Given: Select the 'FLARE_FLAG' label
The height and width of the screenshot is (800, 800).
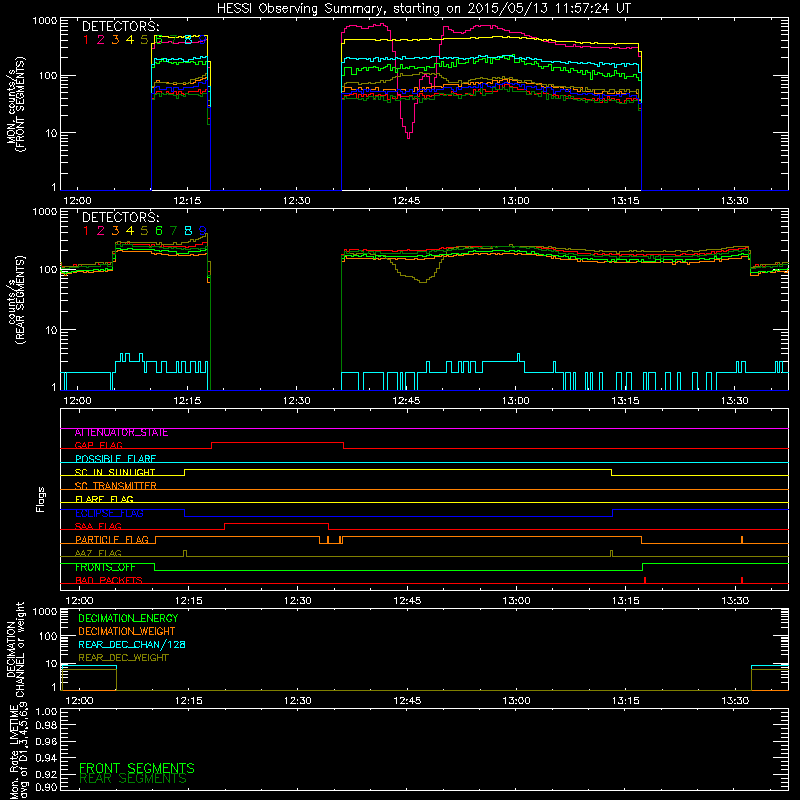Looking at the screenshot, I should coord(104,499).
